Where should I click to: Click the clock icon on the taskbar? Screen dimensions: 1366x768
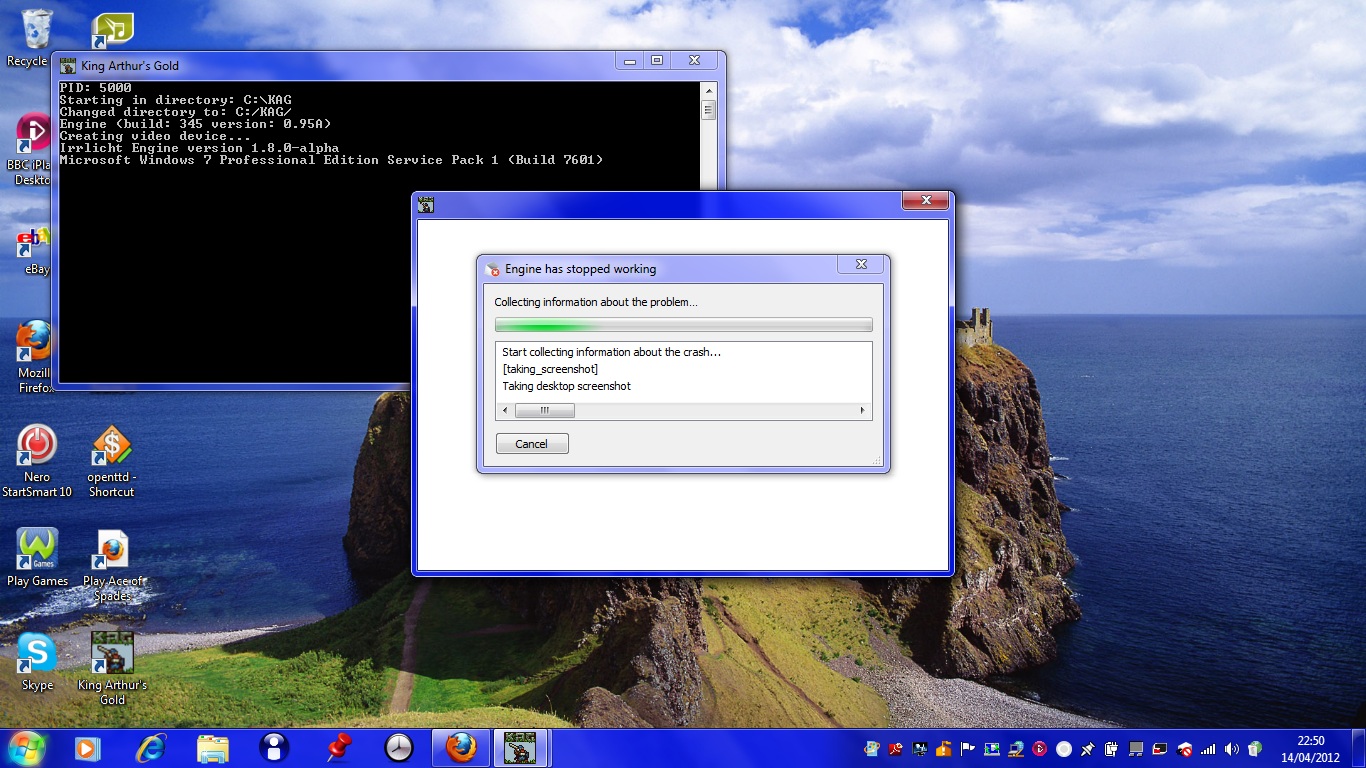coord(399,748)
